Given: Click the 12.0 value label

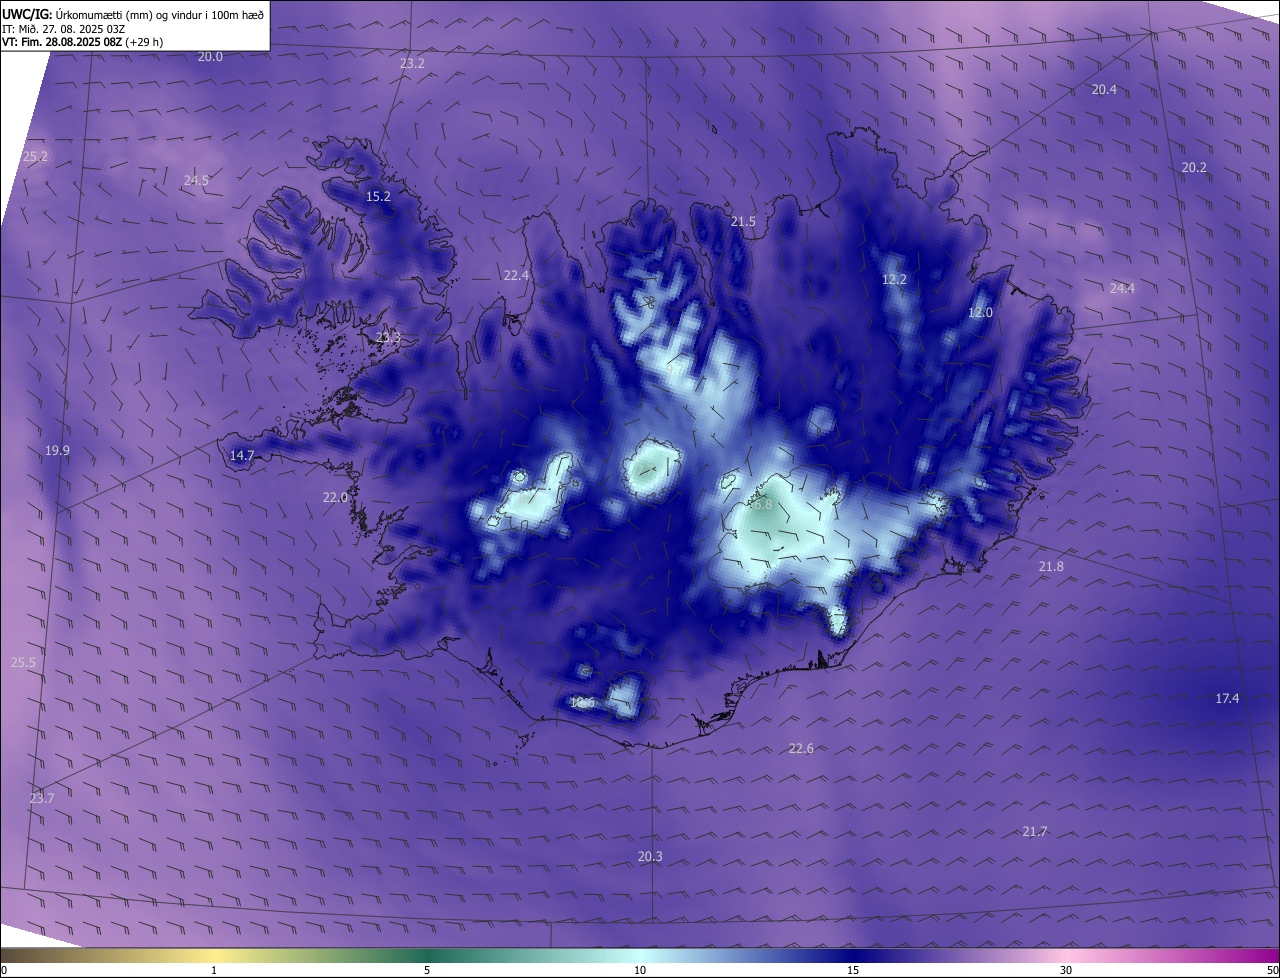Looking at the screenshot, I should tap(980, 312).
